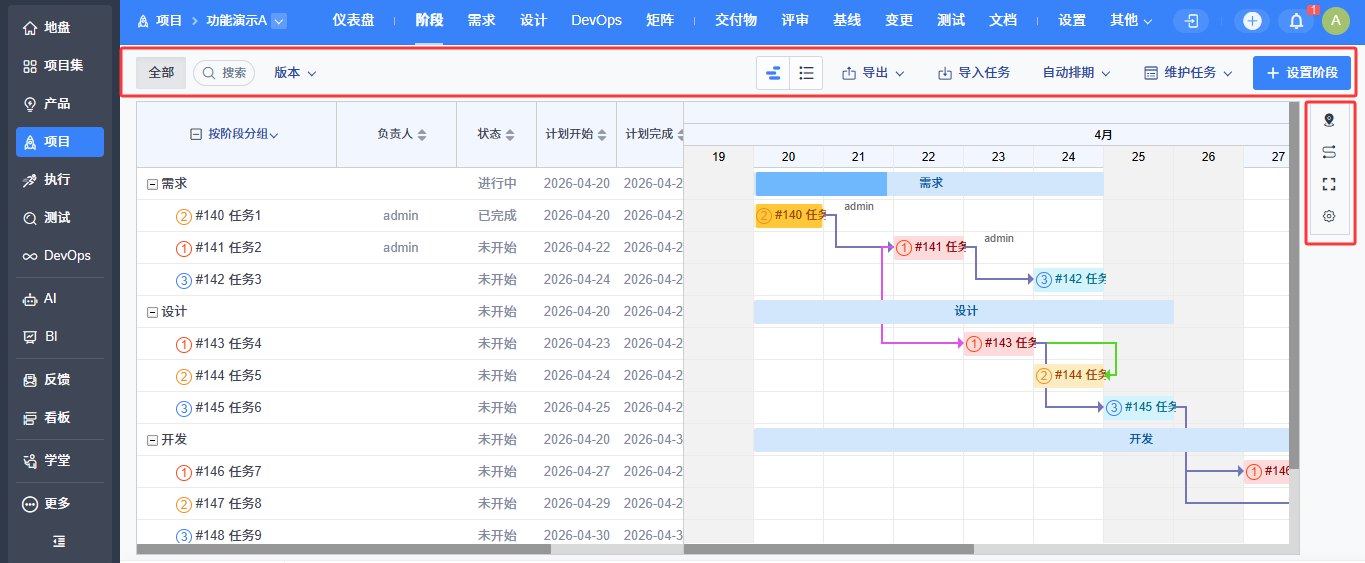
Task: Click the Gantt chart horizontal scrollbar
Action: (829, 549)
